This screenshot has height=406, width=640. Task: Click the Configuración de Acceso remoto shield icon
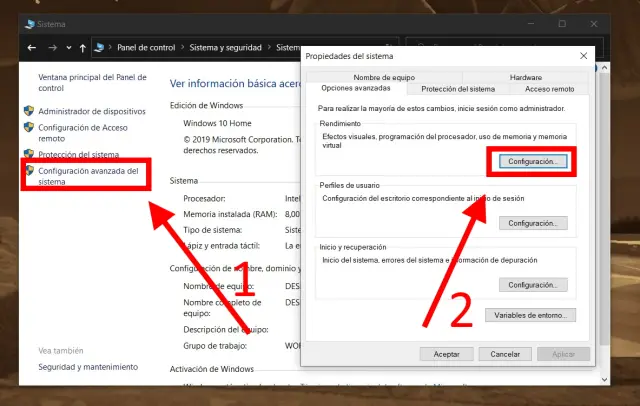pyautogui.click(x=28, y=127)
